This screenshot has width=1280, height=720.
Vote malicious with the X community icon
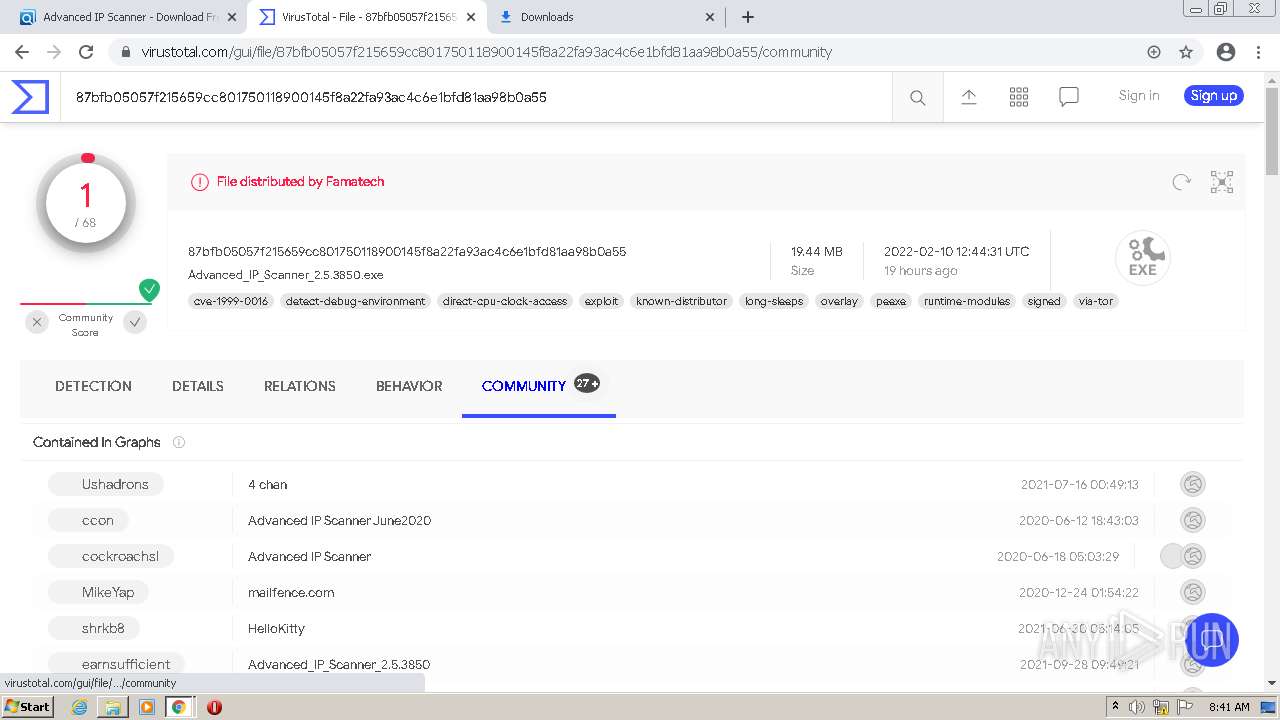(x=37, y=322)
